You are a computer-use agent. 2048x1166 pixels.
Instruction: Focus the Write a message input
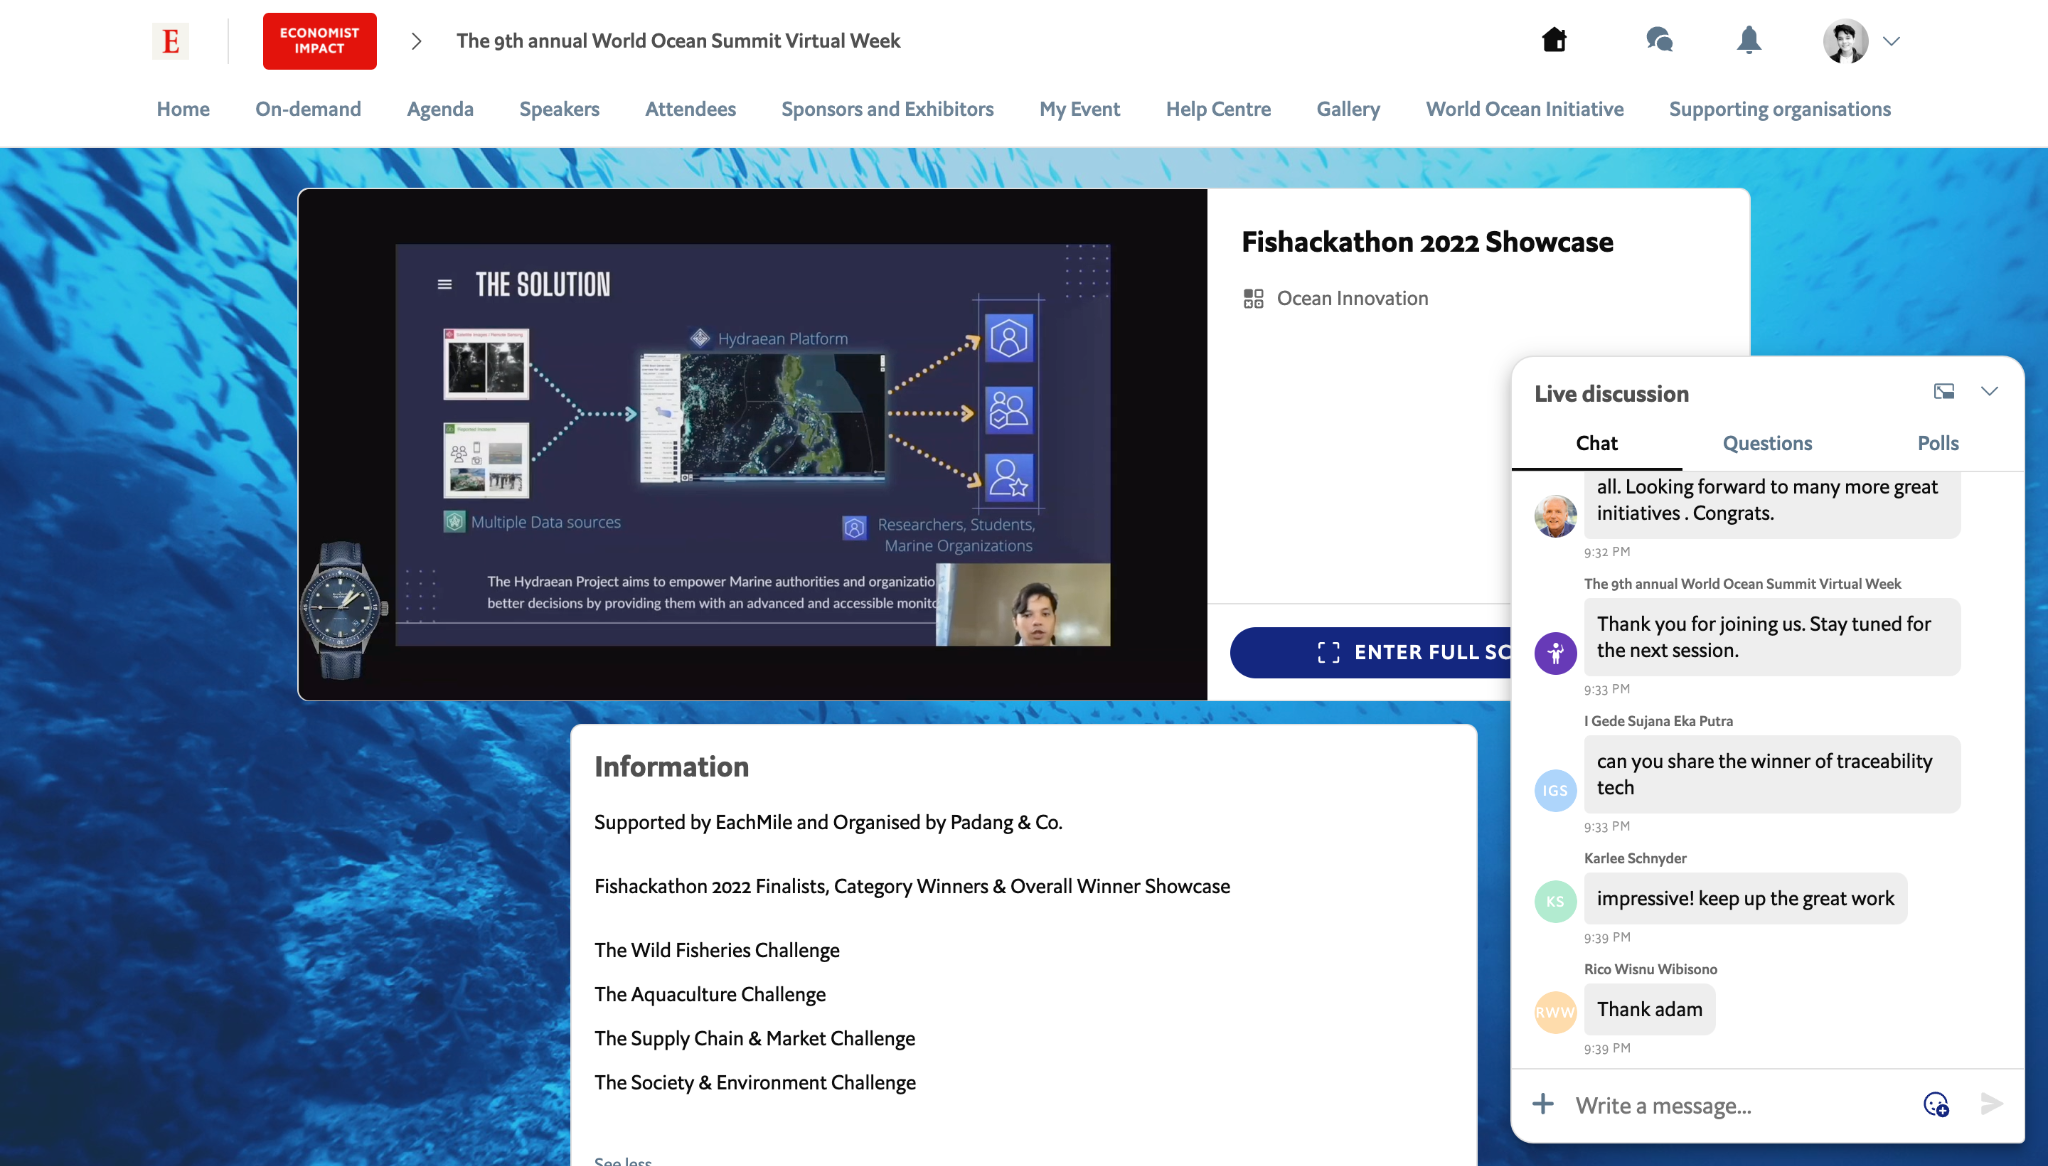pyautogui.click(x=1738, y=1105)
